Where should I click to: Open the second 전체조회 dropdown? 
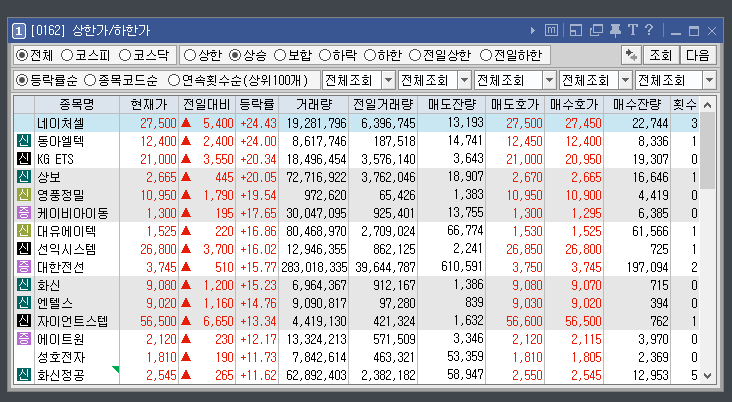[x=435, y=80]
